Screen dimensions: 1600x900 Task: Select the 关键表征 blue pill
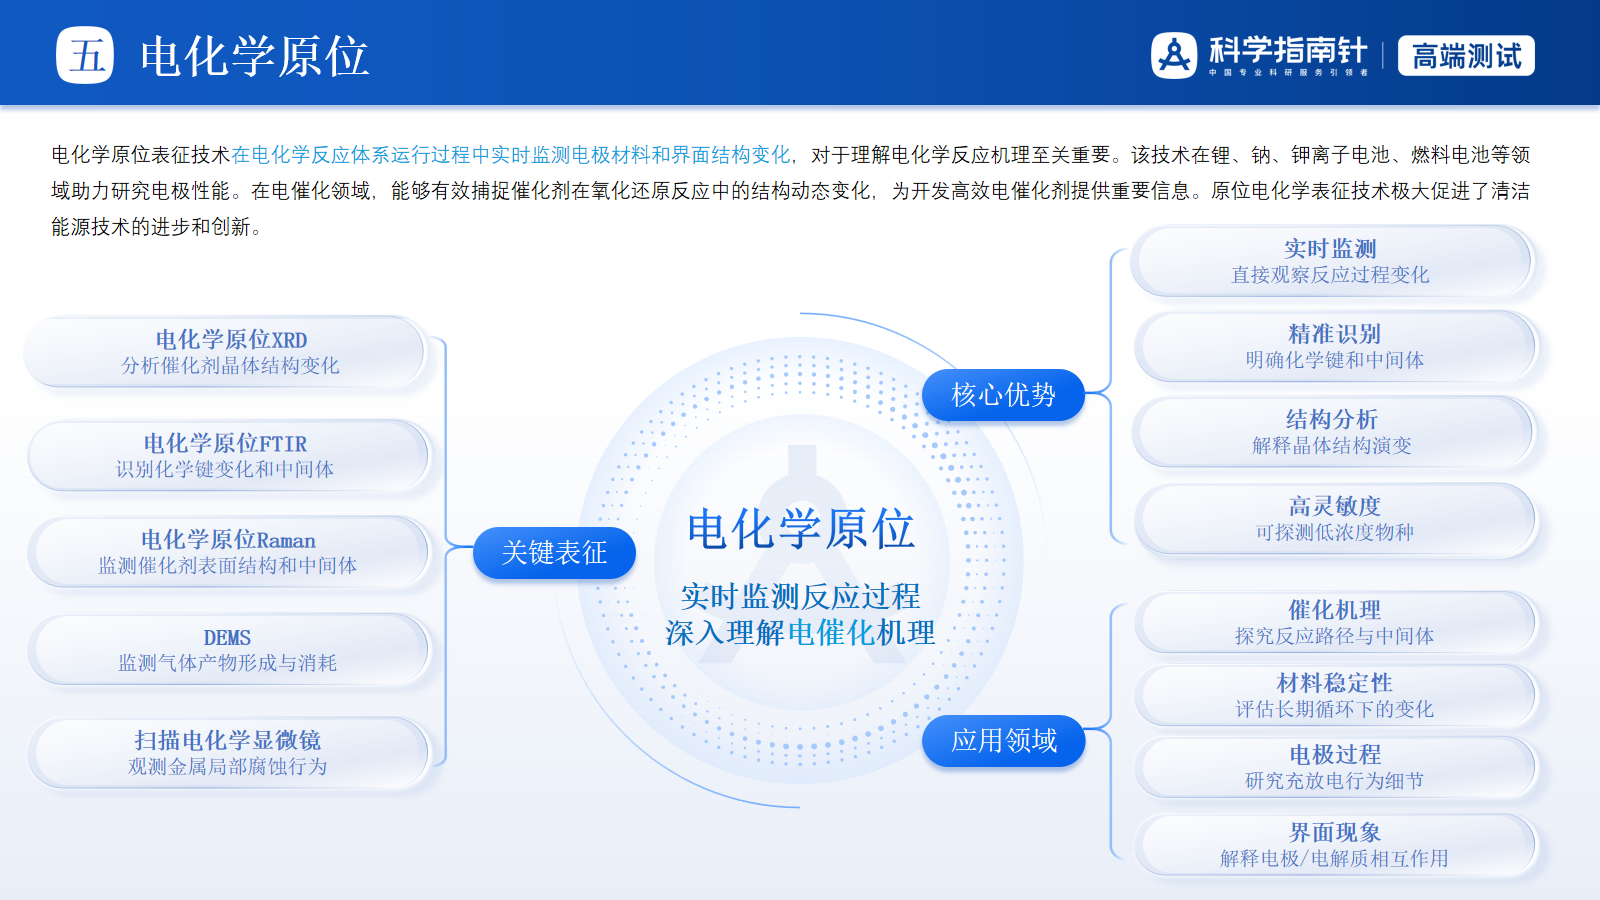click(x=554, y=553)
